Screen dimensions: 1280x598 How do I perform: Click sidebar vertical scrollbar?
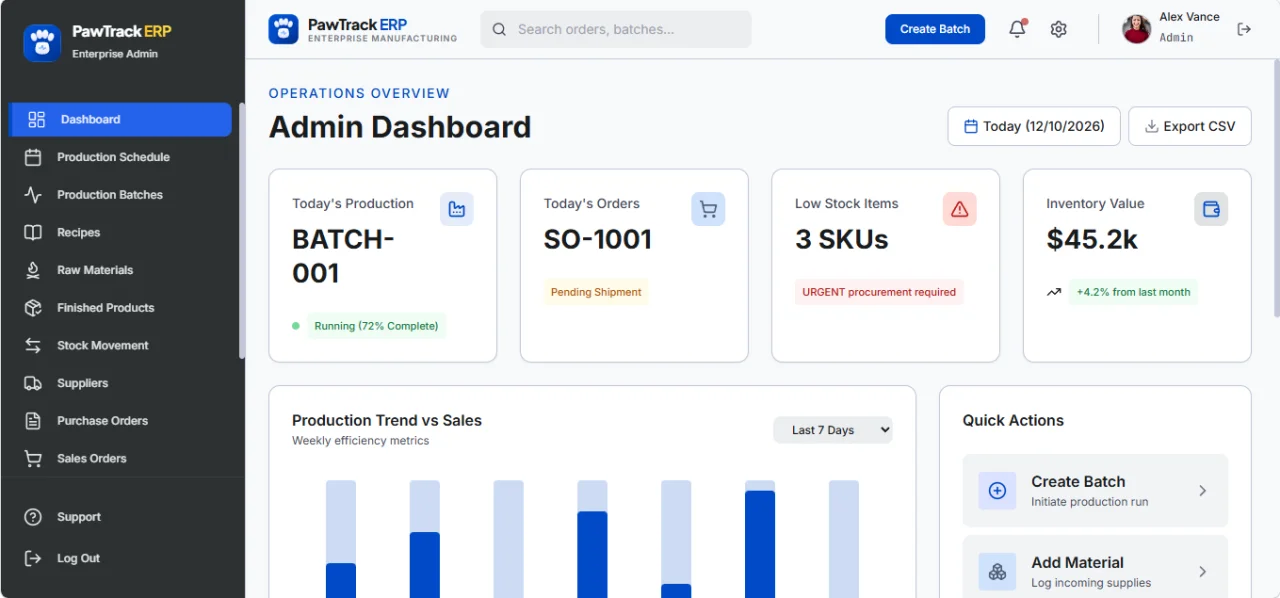242,230
